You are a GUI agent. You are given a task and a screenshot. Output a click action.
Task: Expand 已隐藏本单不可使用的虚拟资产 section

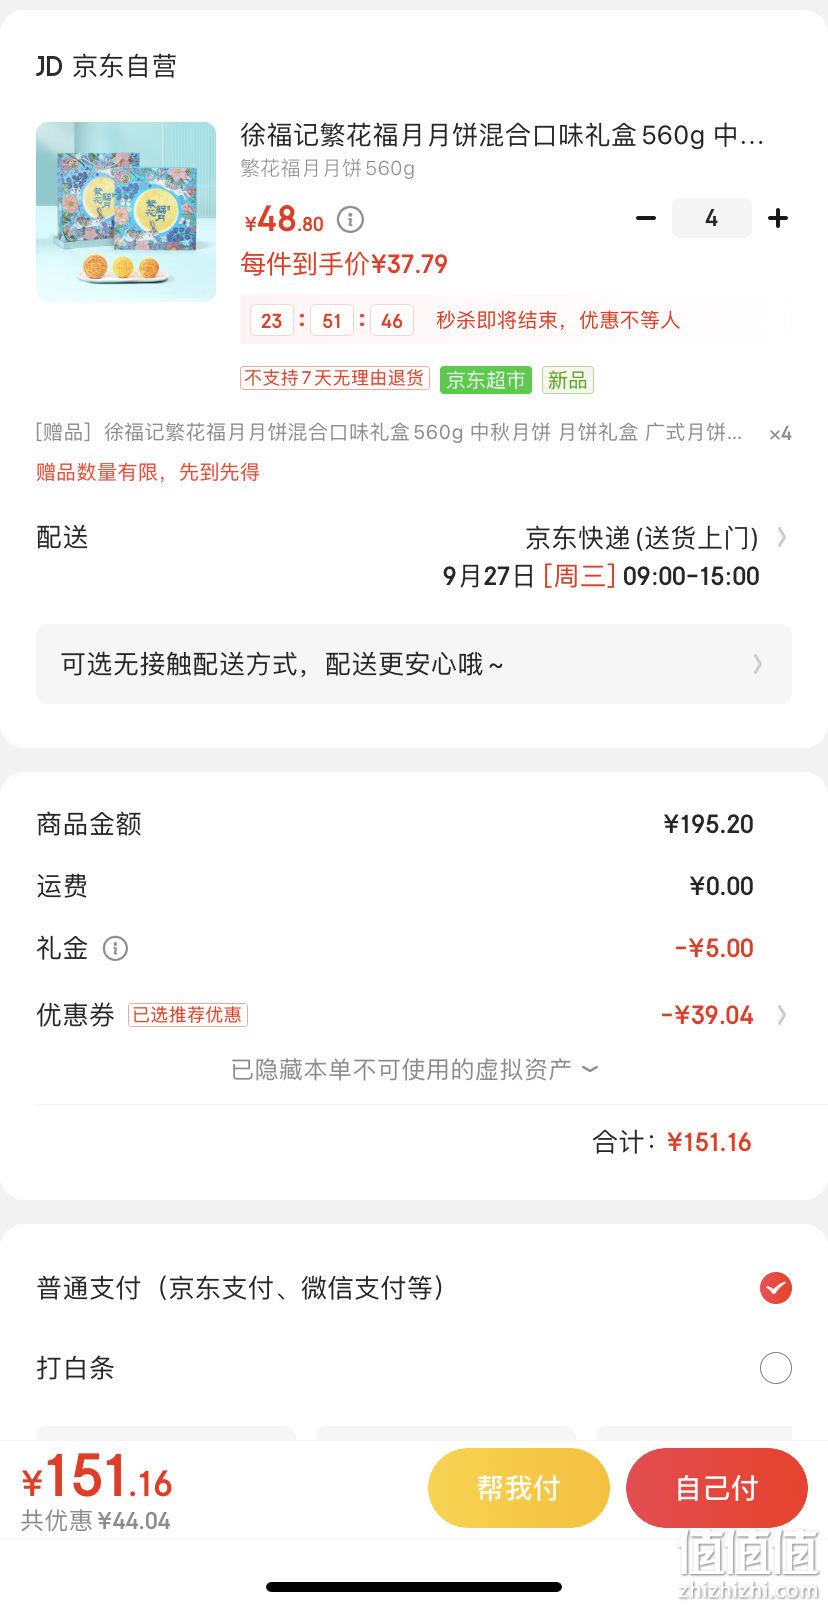tap(414, 1069)
